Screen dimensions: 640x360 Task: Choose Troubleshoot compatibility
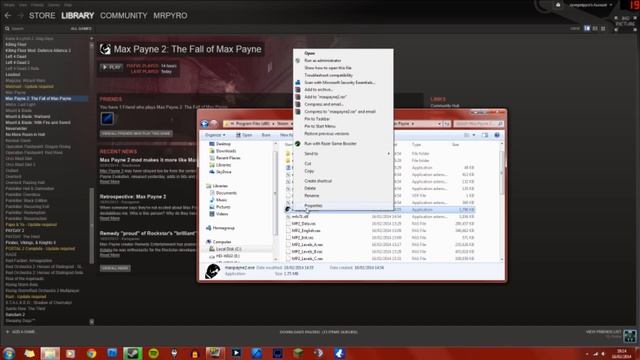343,75
